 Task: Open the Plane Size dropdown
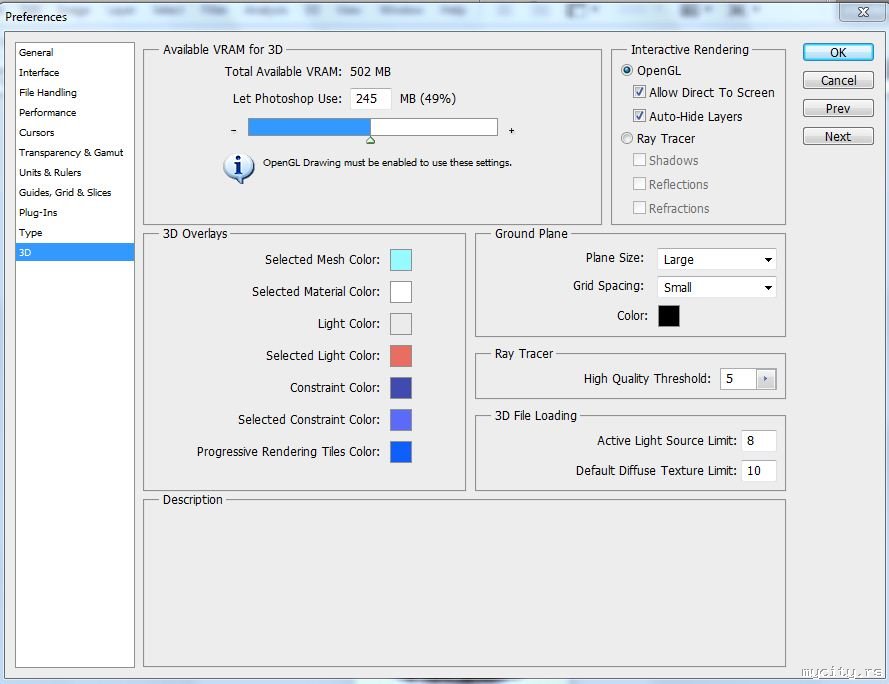[717, 259]
